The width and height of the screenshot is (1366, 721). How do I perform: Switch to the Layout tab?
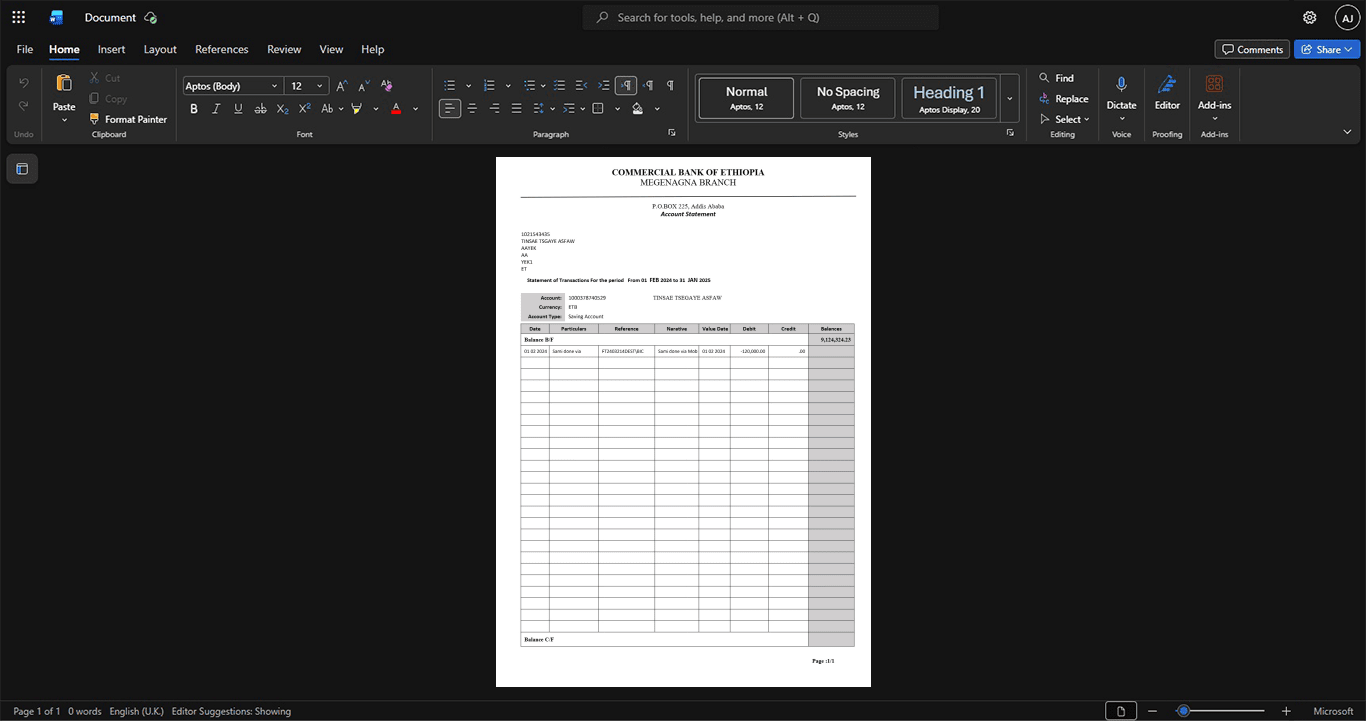(x=160, y=49)
